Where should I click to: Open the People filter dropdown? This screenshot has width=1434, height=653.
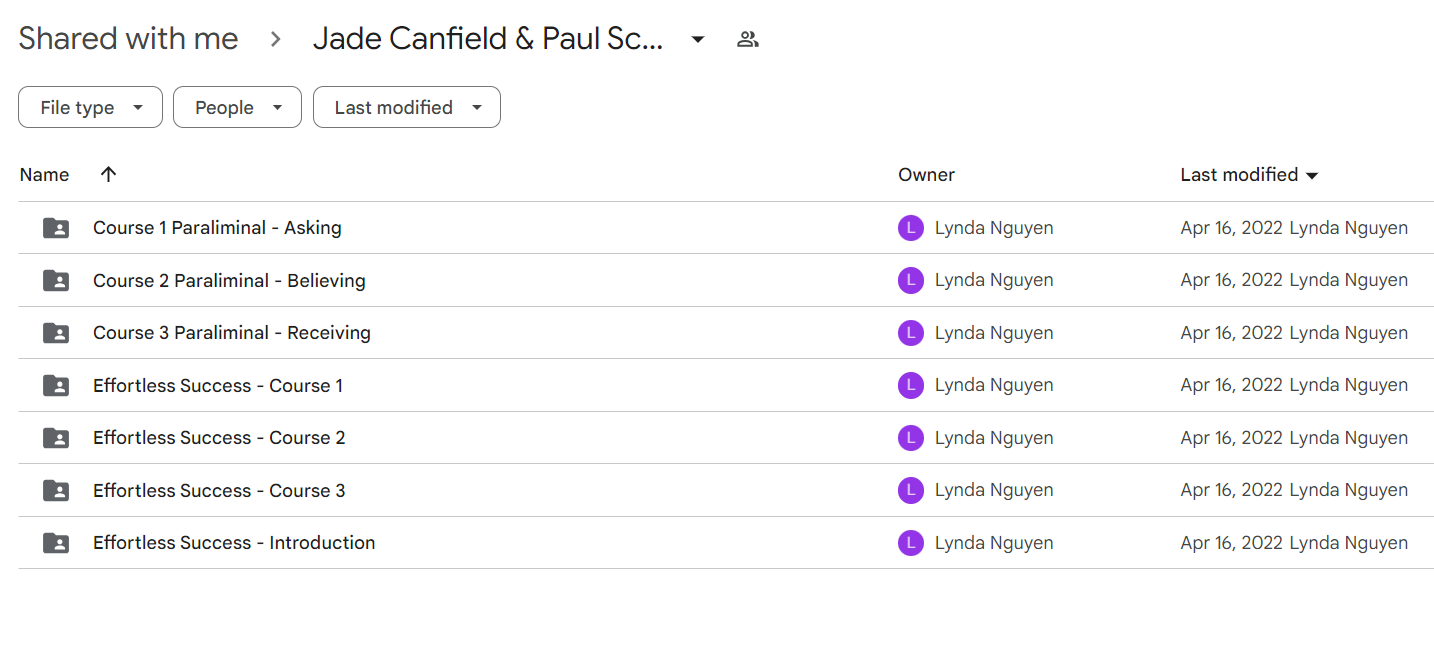point(237,107)
